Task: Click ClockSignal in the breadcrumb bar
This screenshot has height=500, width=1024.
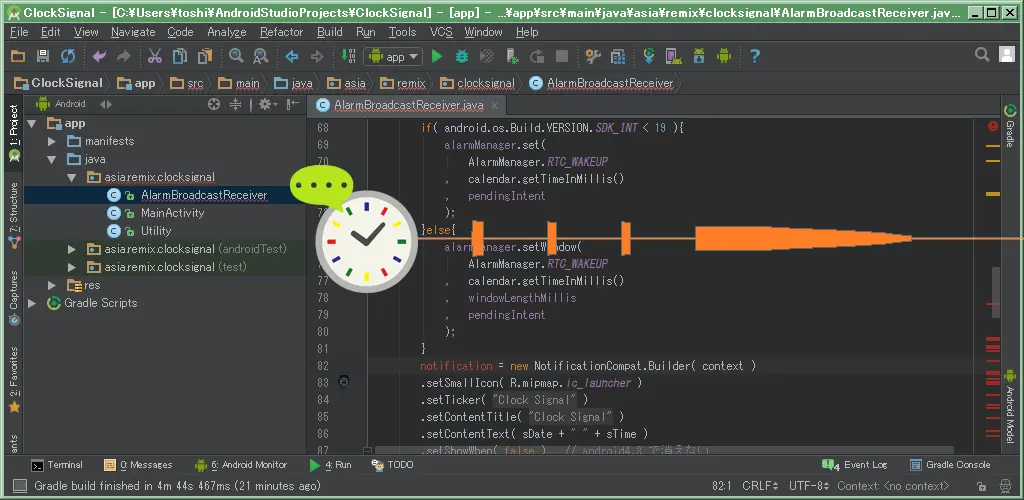Action: pos(59,83)
